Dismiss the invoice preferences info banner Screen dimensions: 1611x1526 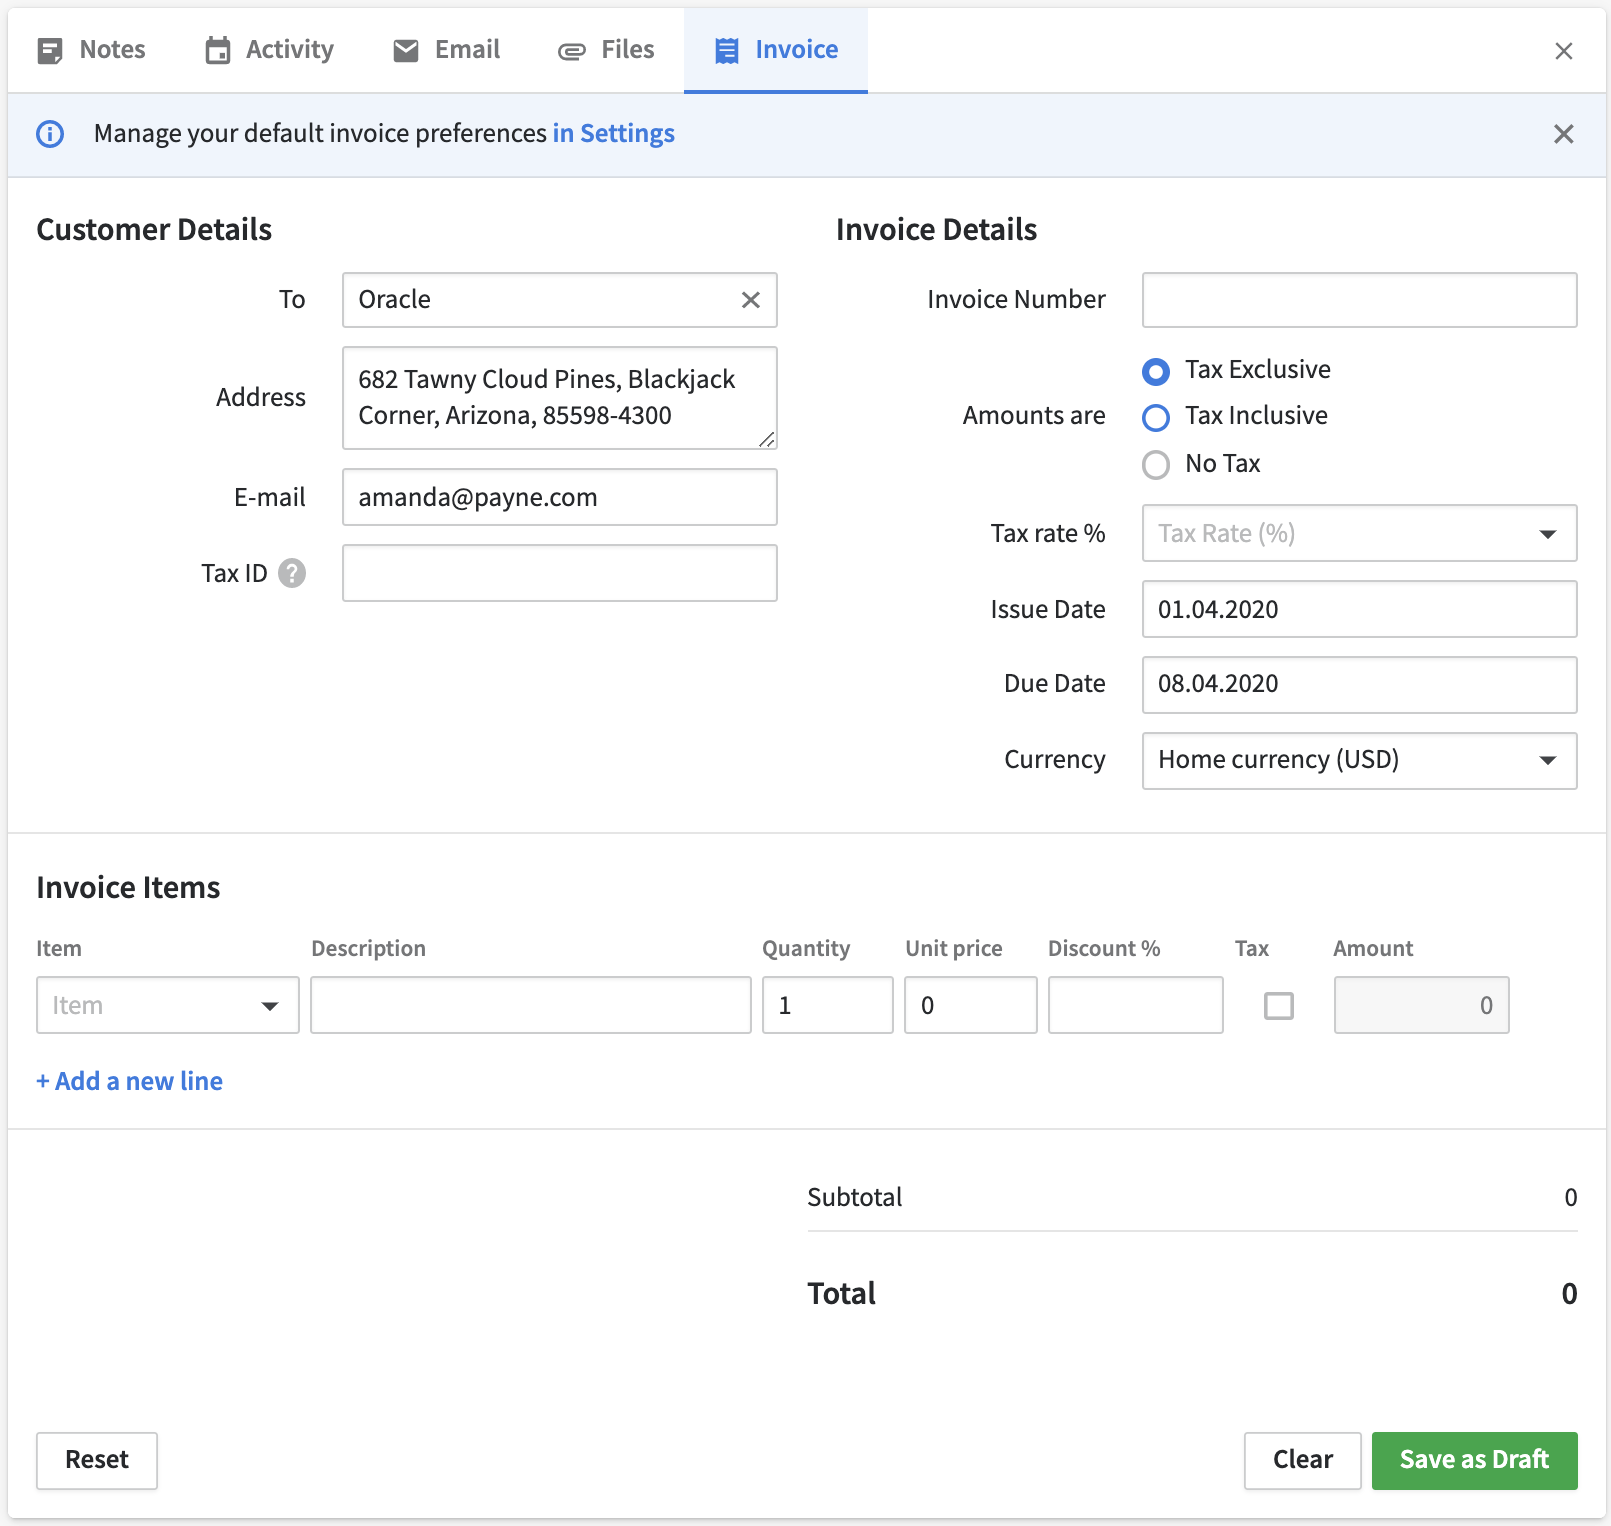[x=1564, y=134]
